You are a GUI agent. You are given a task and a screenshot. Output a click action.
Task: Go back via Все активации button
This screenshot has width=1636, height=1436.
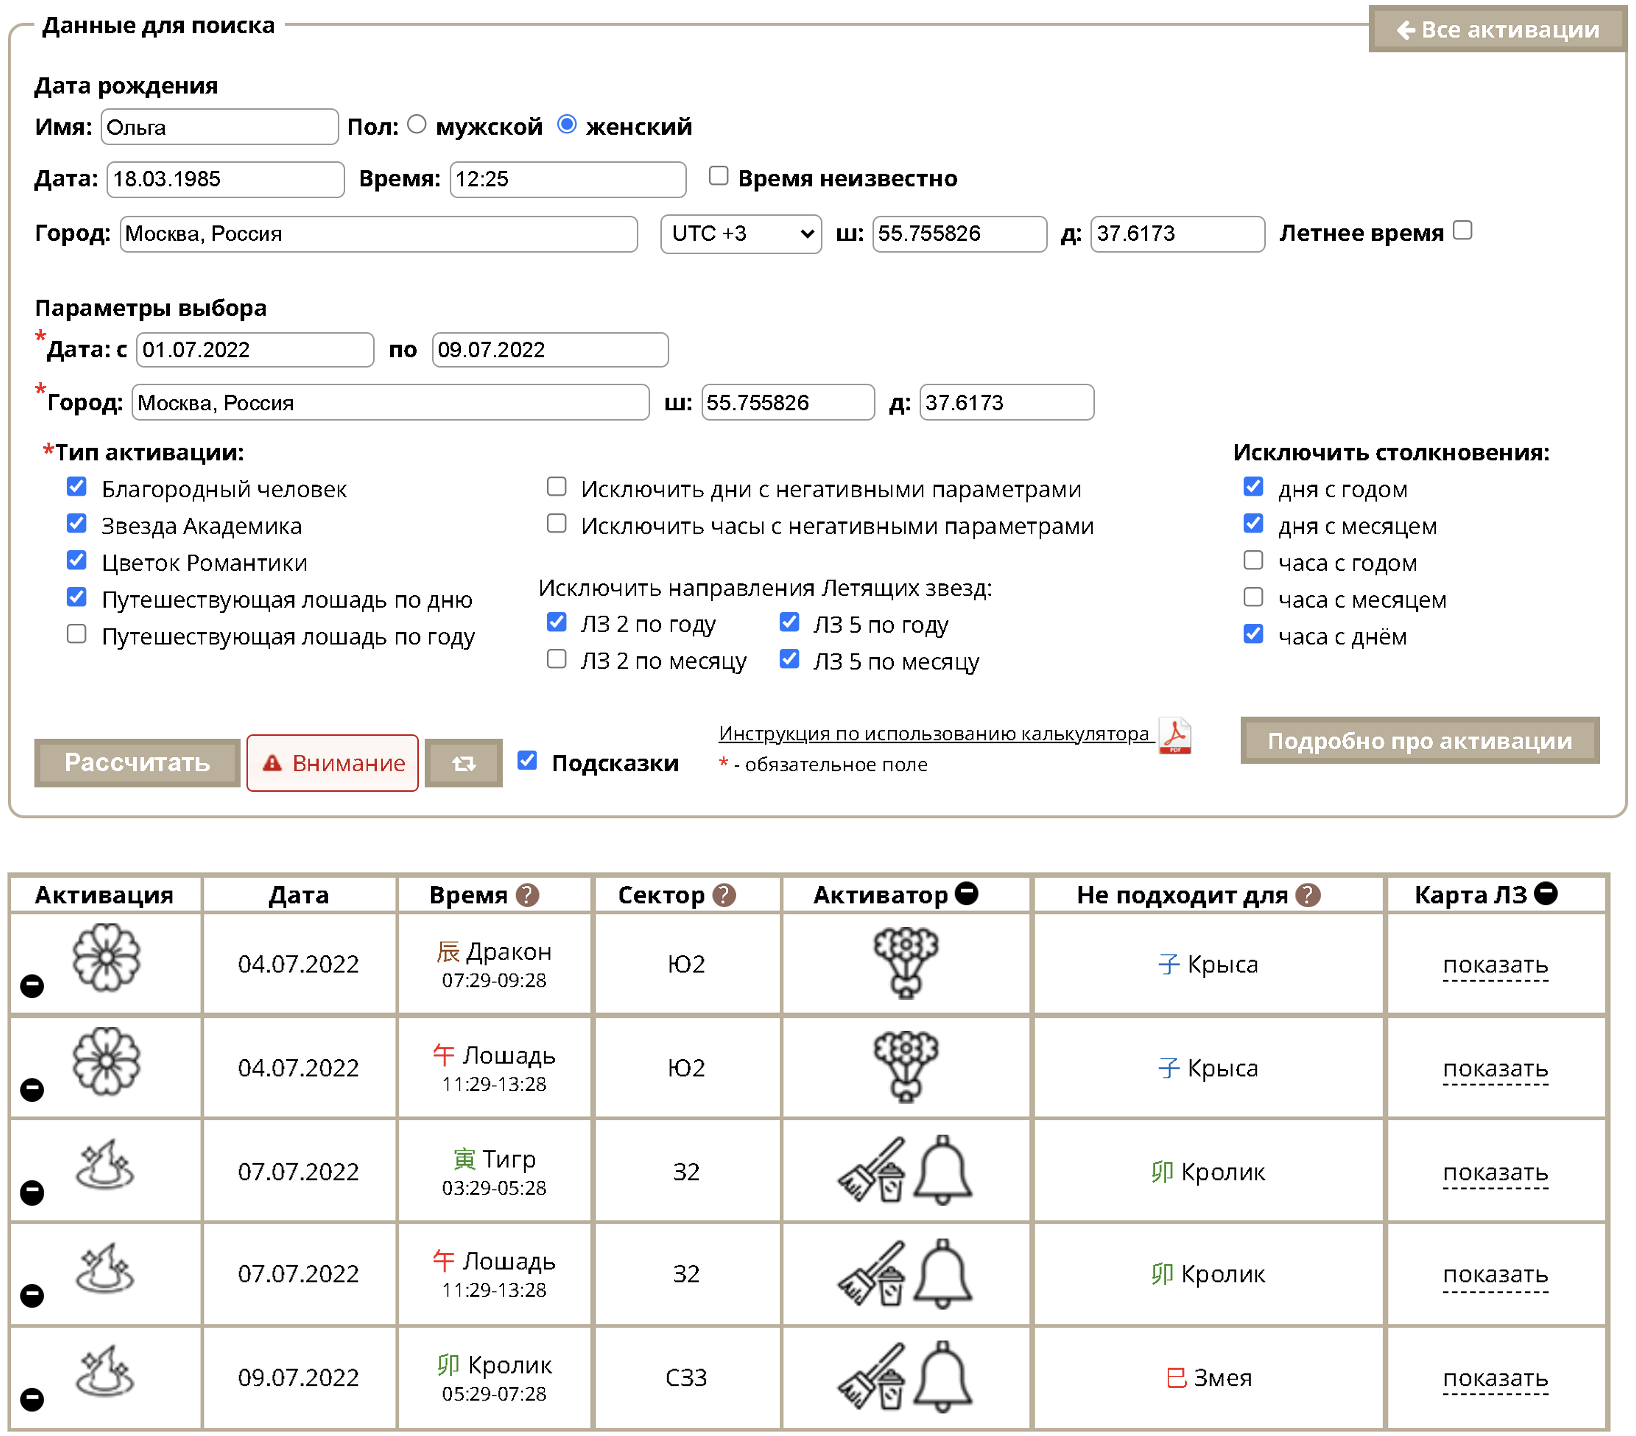[x=1497, y=30]
